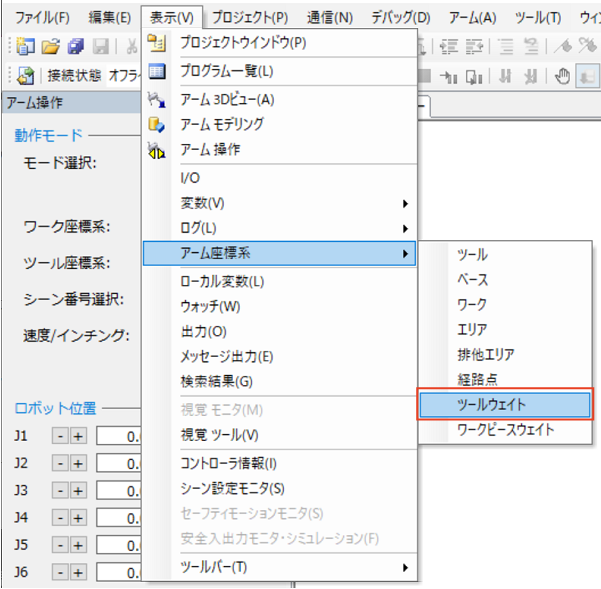The image size is (601, 589).
Task: Click the new project toolbar icon
Action: [26, 47]
